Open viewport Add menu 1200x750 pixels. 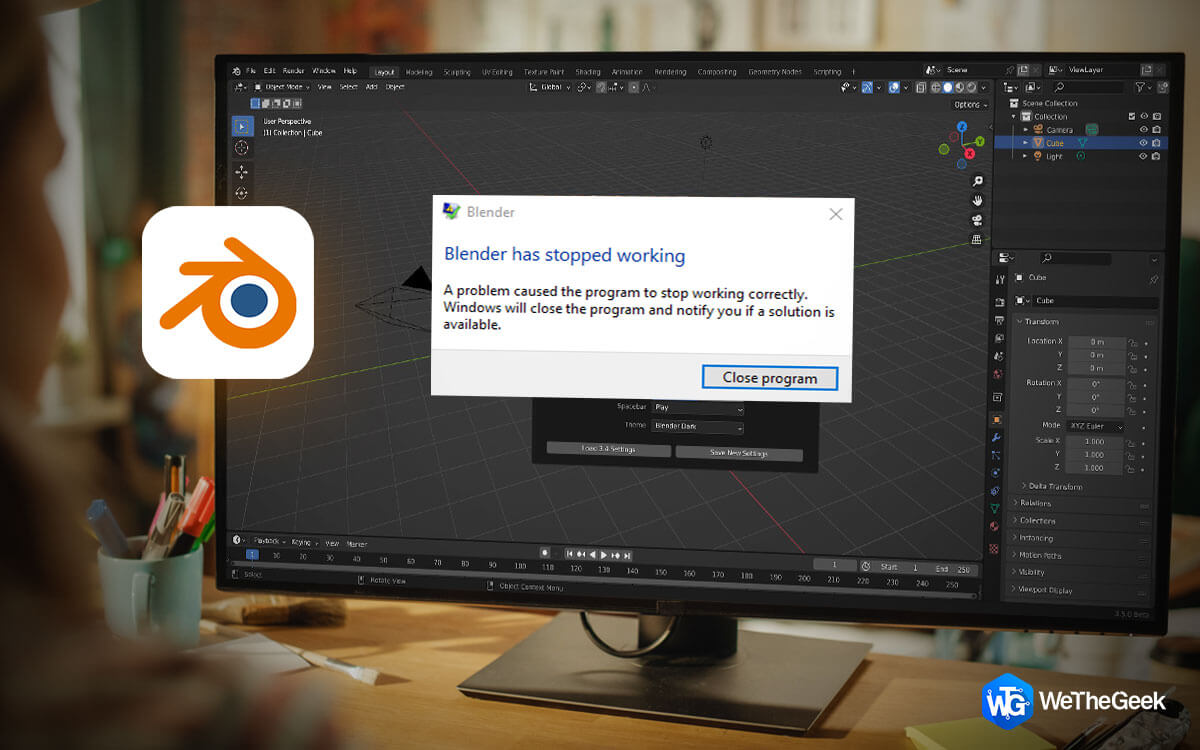pos(372,87)
